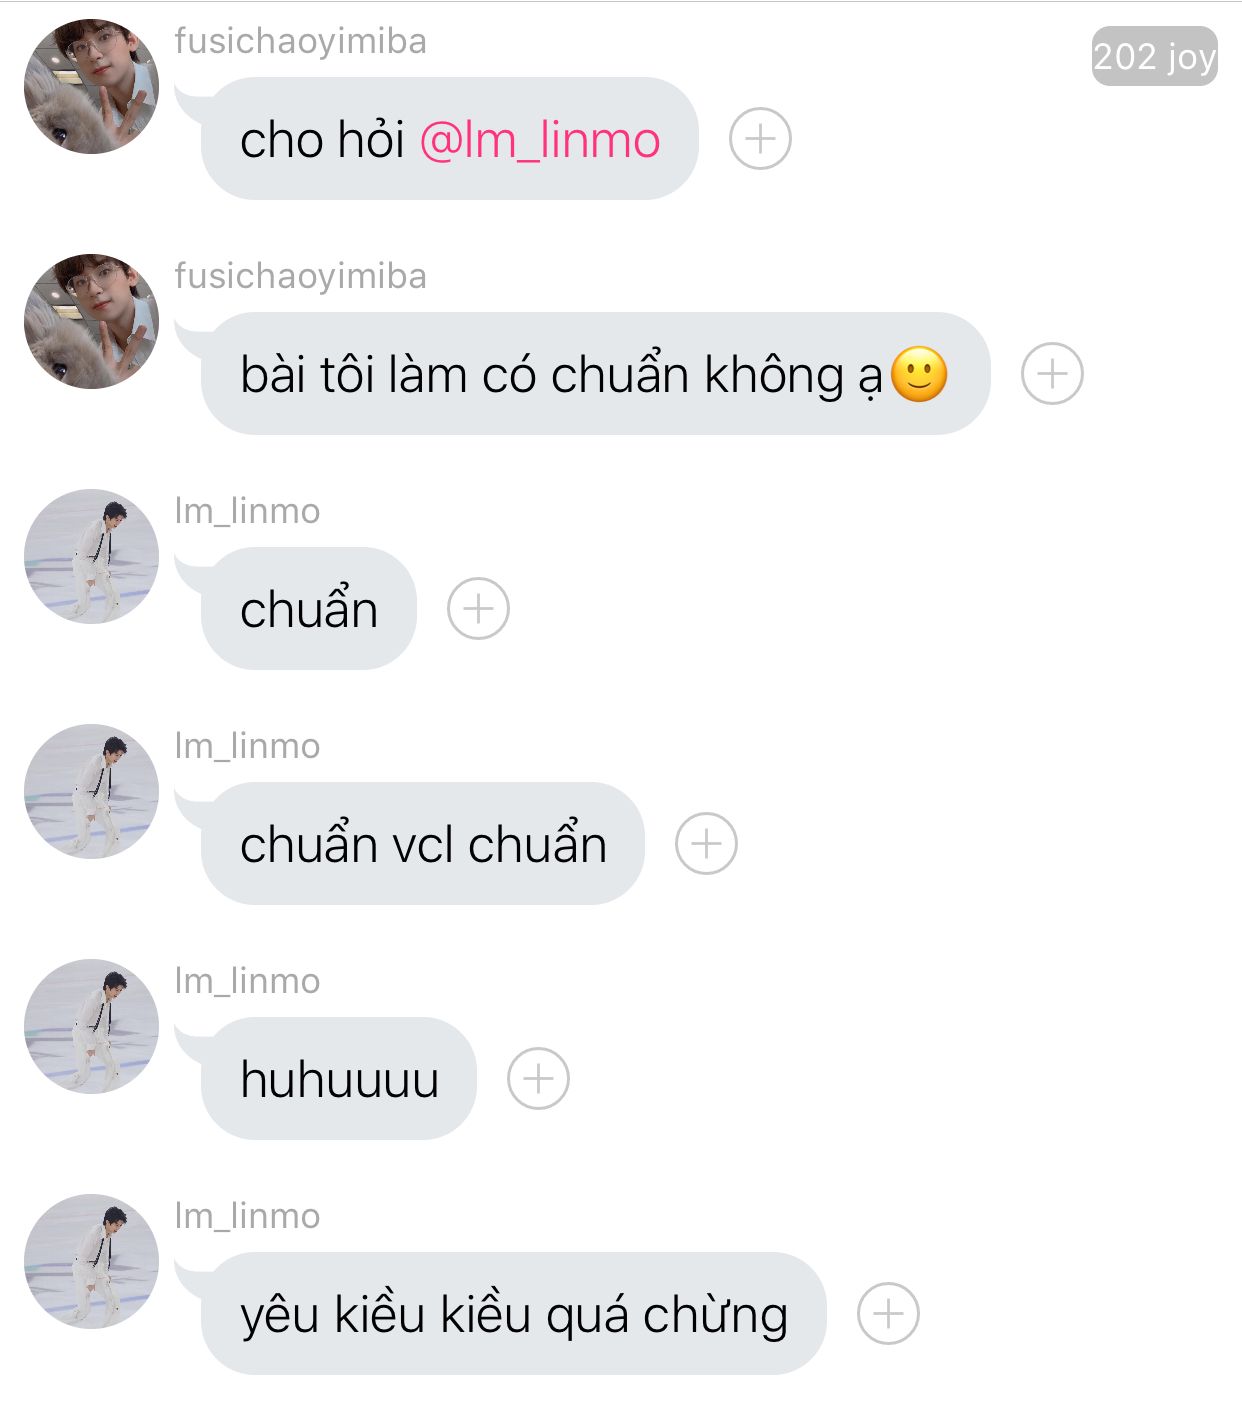This screenshot has width=1242, height=1414.
Task: Open lm_linmo avatar beside "chuẩn" message
Action: pyautogui.click(x=91, y=556)
